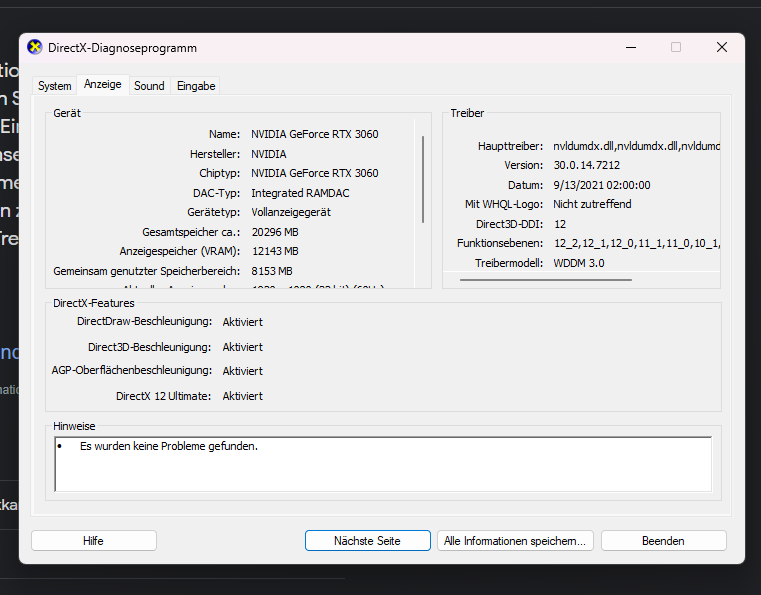This screenshot has height=595, width=761.
Task: Click the Treibermodell label
Action: click(x=509, y=263)
